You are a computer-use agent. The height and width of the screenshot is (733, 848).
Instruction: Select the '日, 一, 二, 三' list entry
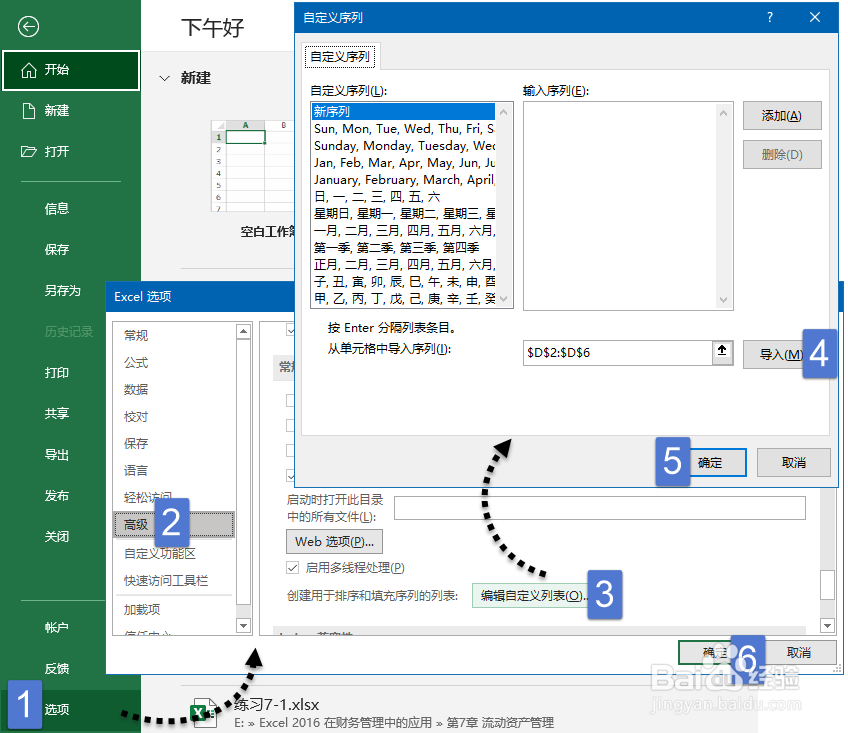403,196
